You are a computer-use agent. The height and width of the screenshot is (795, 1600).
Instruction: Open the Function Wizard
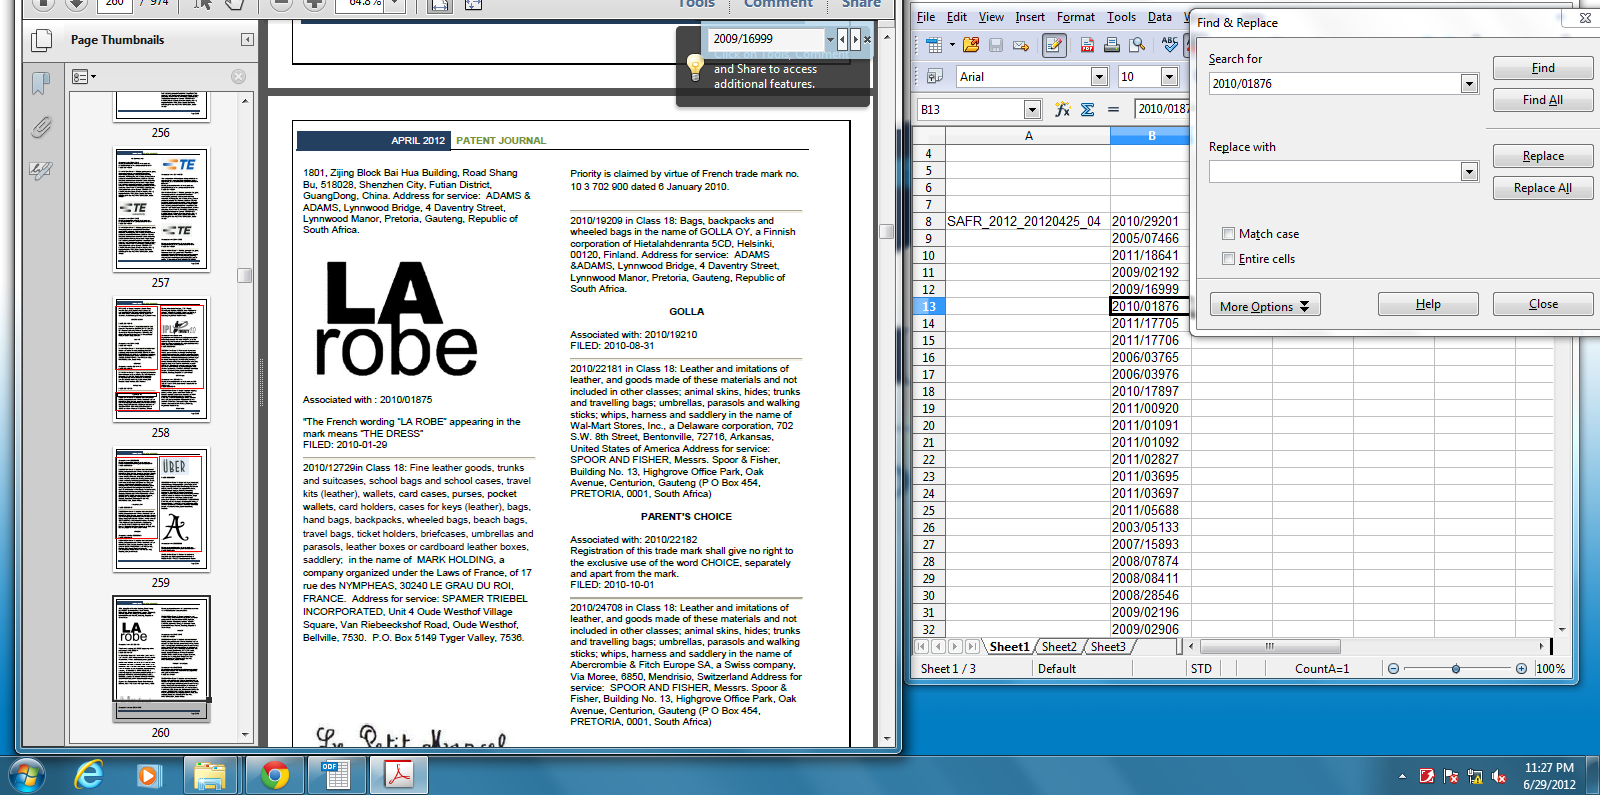1062,109
